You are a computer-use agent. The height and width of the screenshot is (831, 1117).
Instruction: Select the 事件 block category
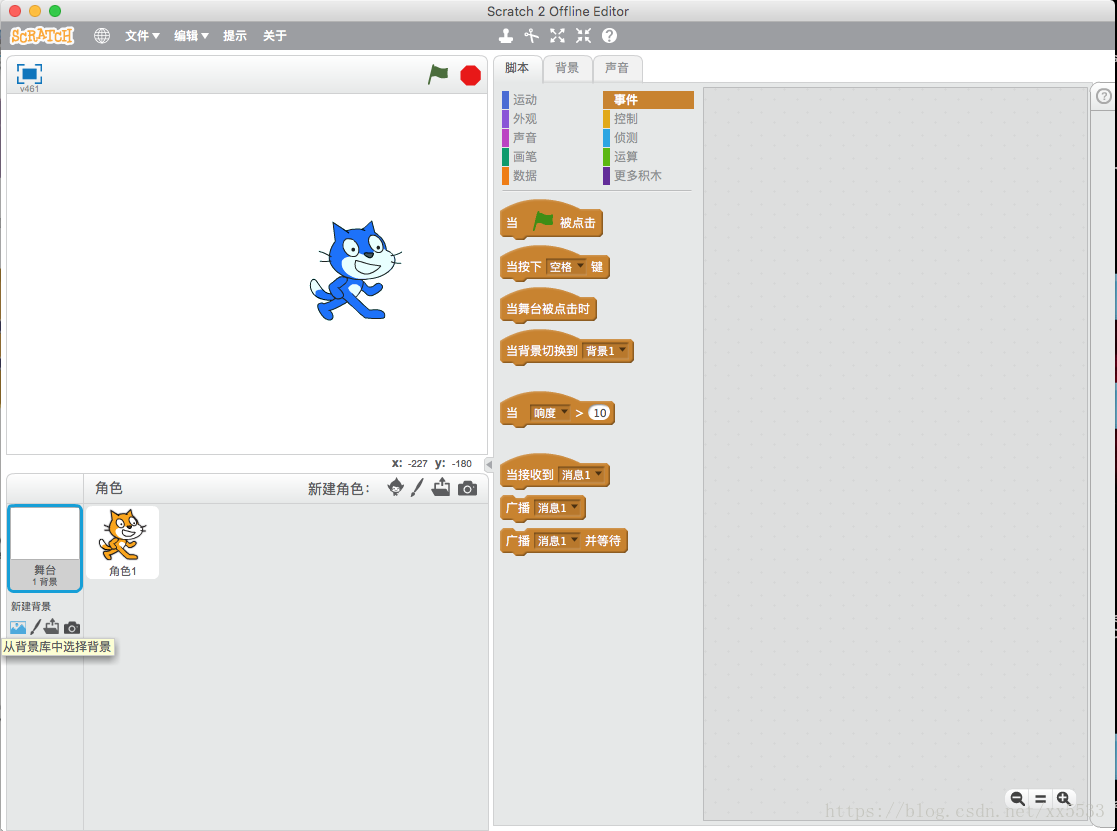tap(648, 100)
